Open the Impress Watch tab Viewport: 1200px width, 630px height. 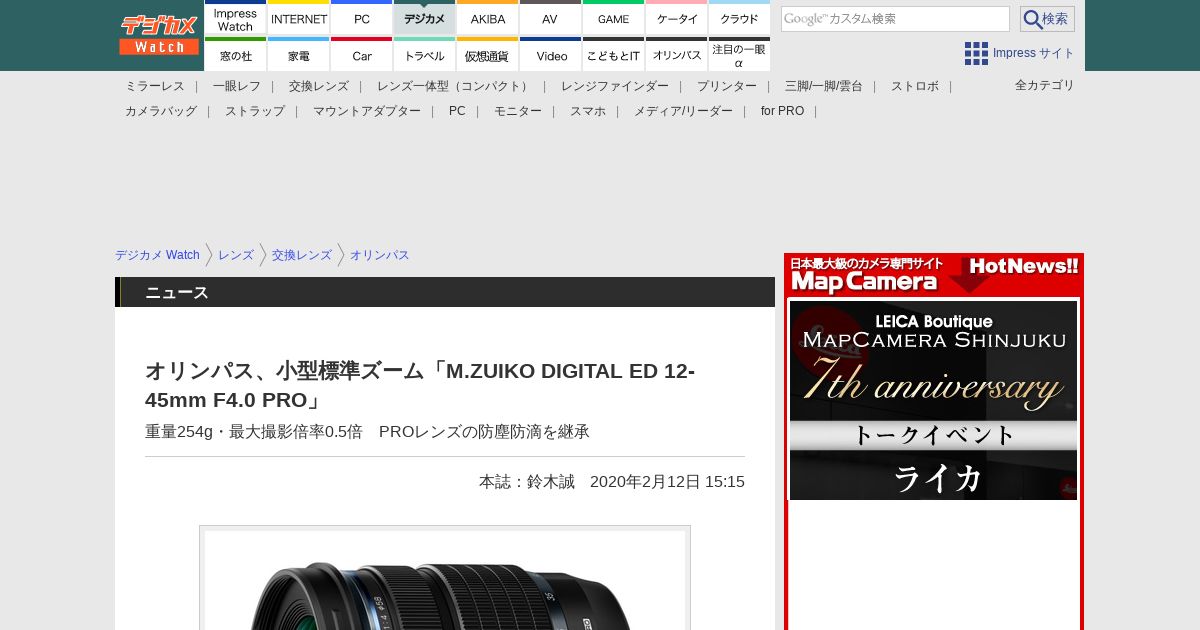(x=236, y=18)
